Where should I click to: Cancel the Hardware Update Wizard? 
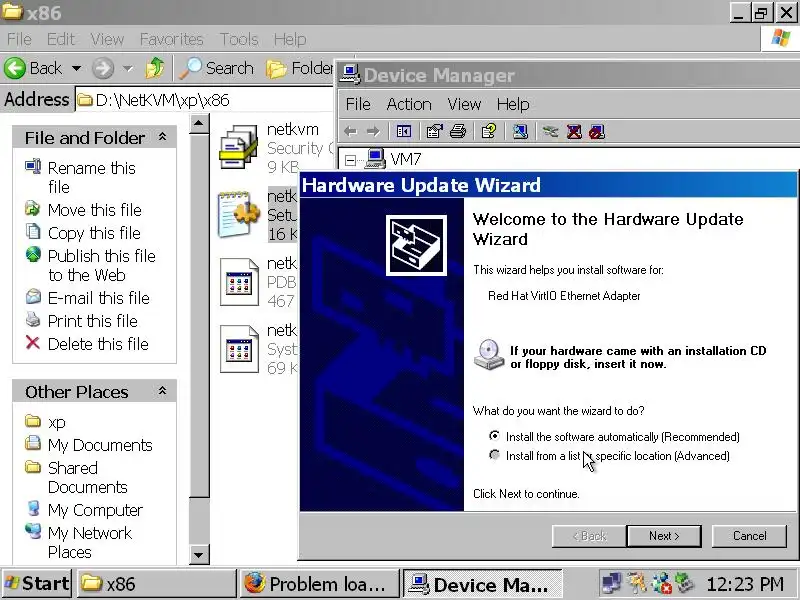pyautogui.click(x=749, y=536)
